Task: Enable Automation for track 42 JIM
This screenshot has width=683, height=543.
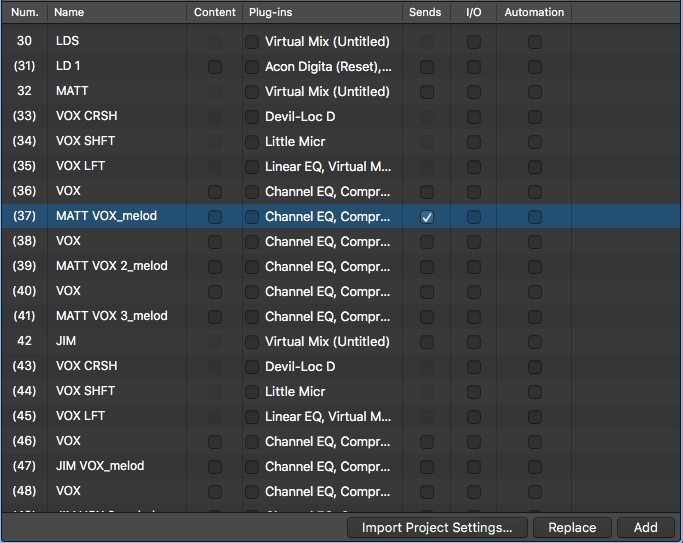Action: tap(535, 342)
